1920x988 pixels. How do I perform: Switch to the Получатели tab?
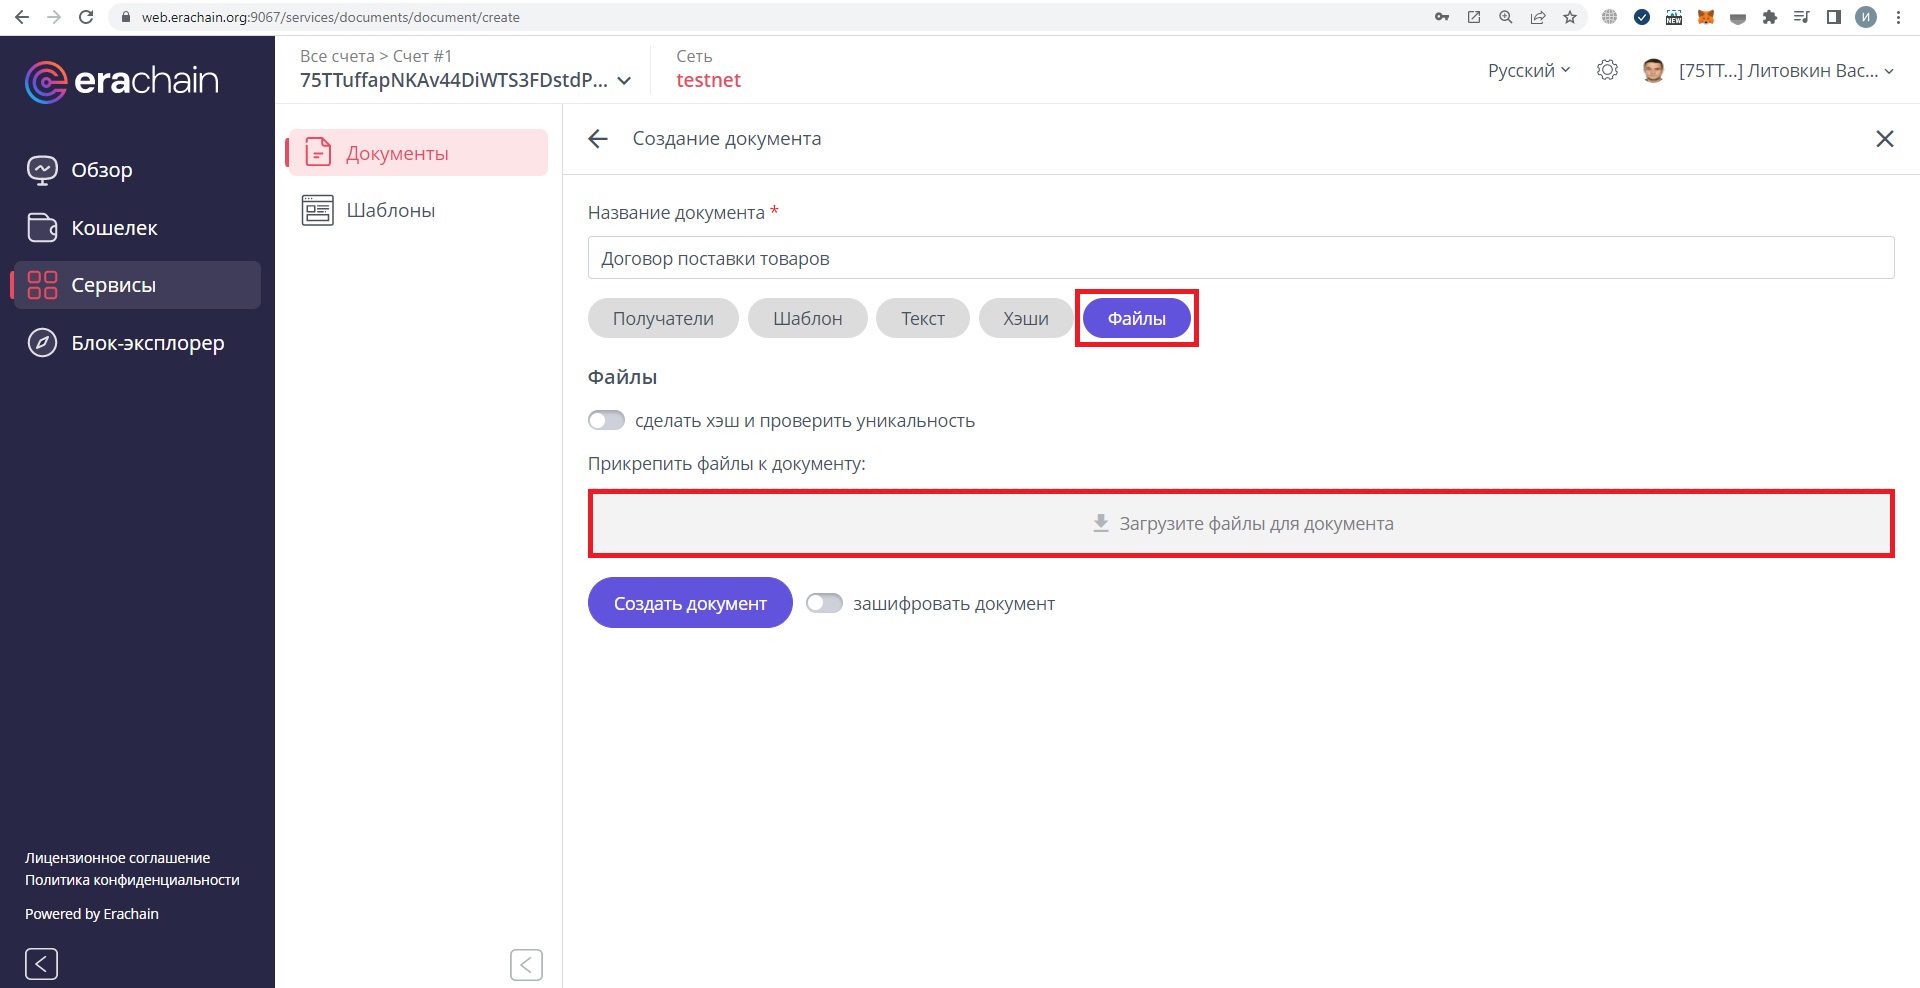662,318
